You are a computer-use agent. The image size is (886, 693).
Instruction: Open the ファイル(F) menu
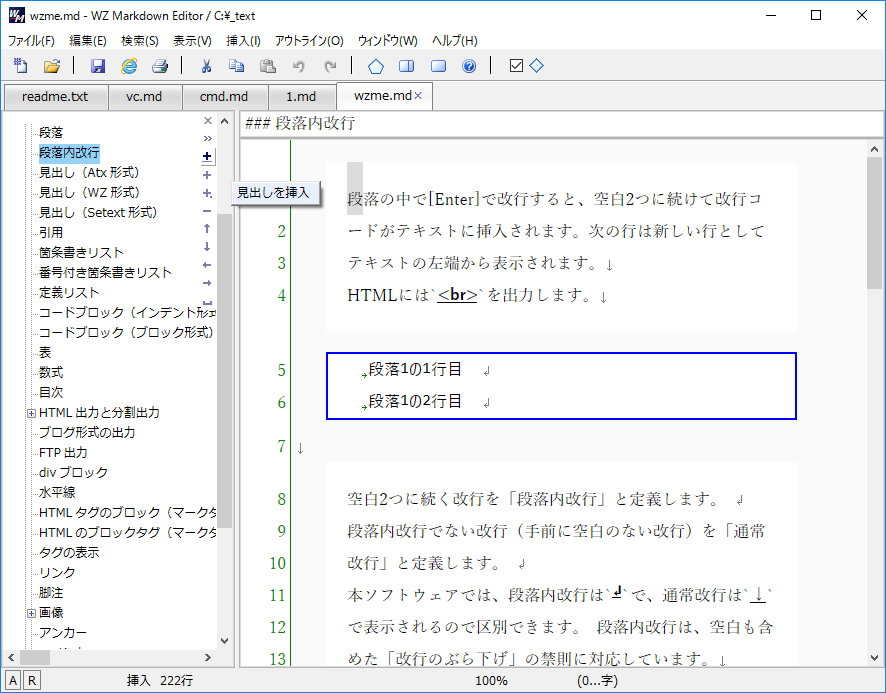coord(31,41)
